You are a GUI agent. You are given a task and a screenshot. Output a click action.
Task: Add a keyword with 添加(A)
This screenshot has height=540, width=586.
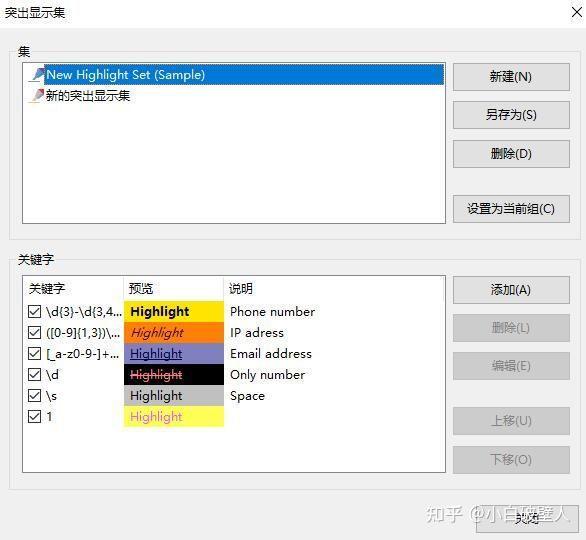(511, 290)
